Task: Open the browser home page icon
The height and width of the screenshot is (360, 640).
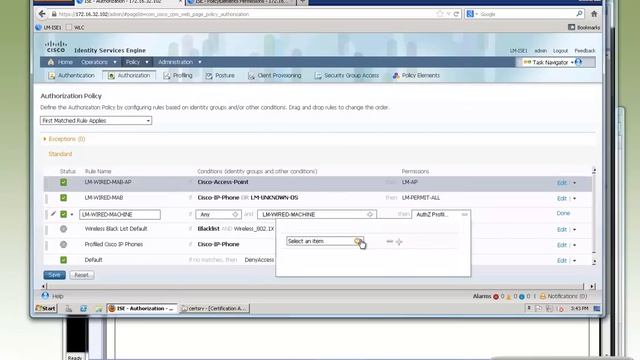Action: pyautogui.click(x=594, y=14)
